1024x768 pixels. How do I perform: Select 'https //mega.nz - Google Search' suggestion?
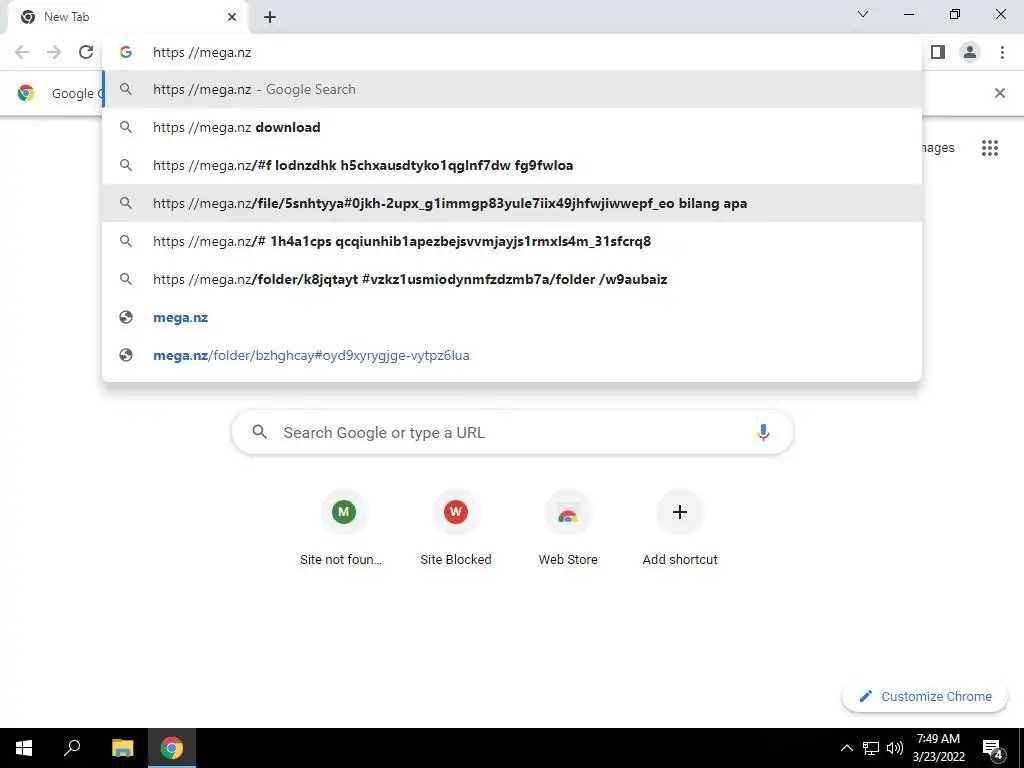512,89
